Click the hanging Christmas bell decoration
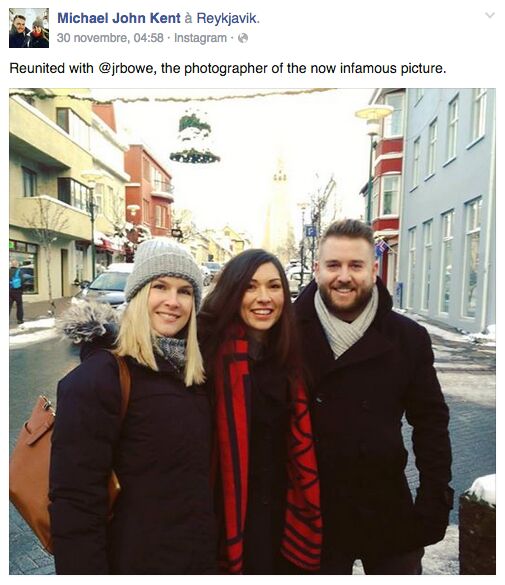505x585 pixels. pos(195,139)
